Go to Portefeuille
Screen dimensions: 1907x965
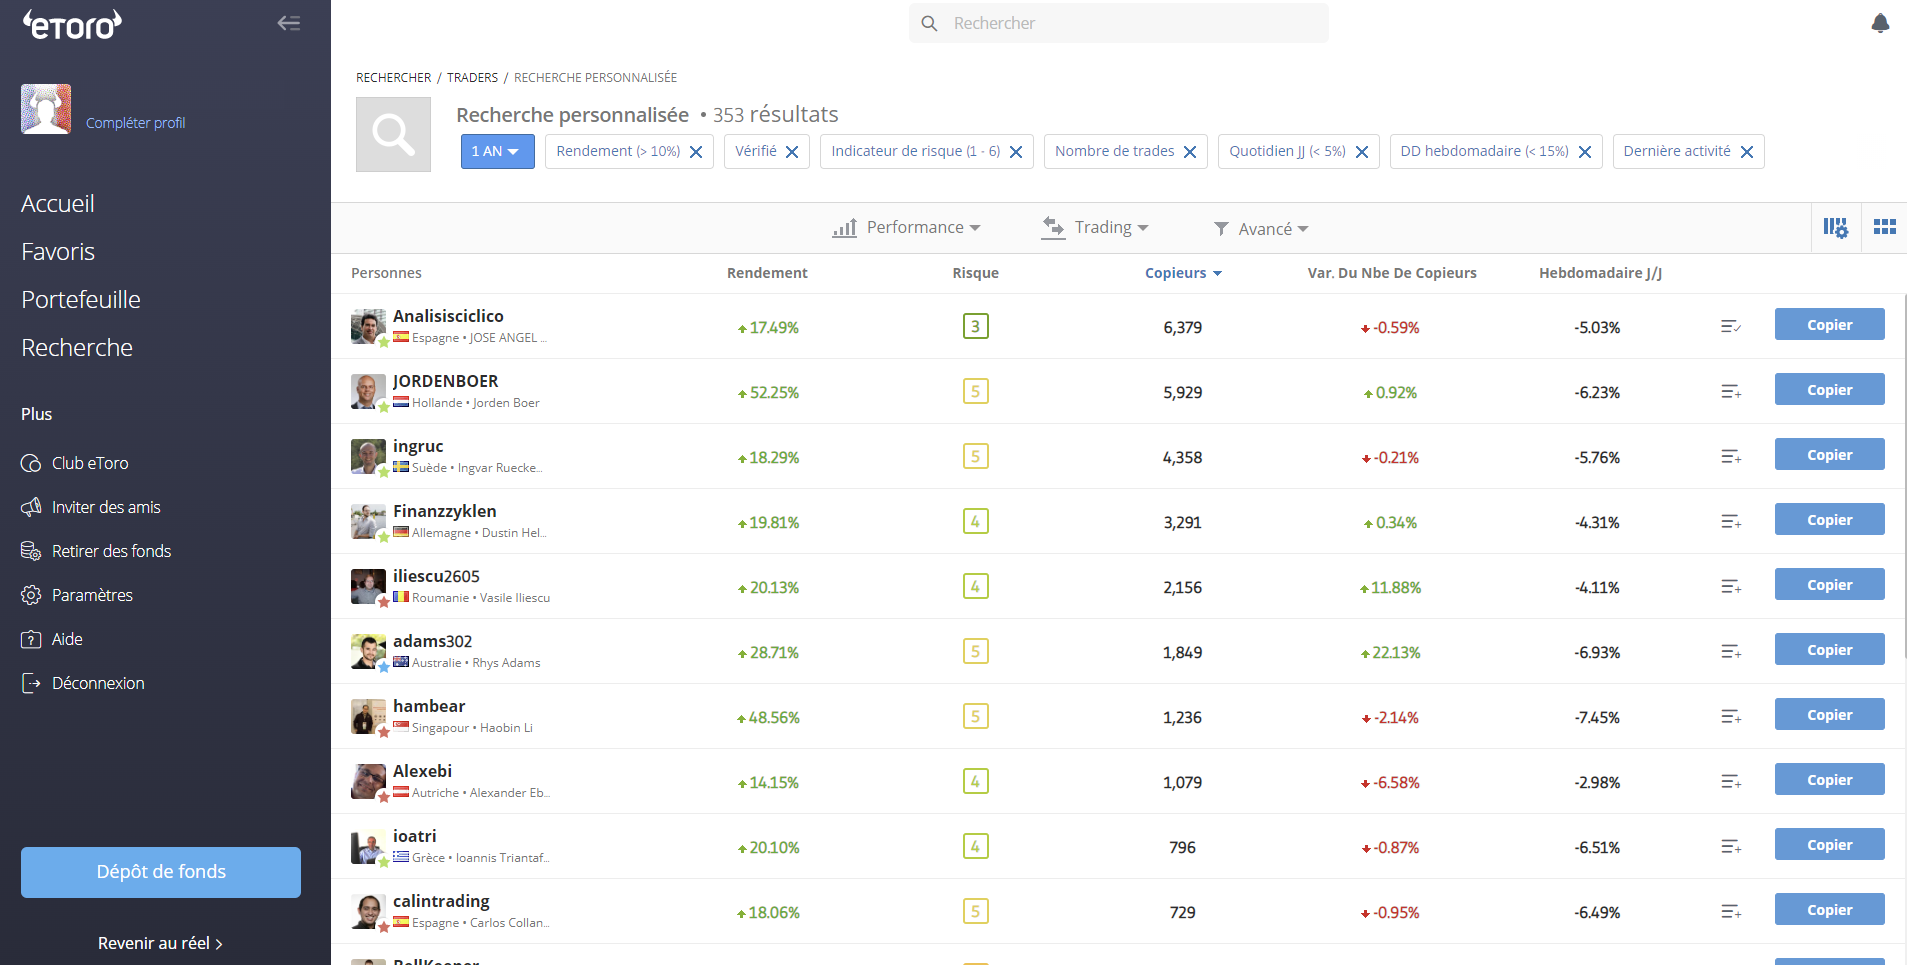tap(81, 300)
